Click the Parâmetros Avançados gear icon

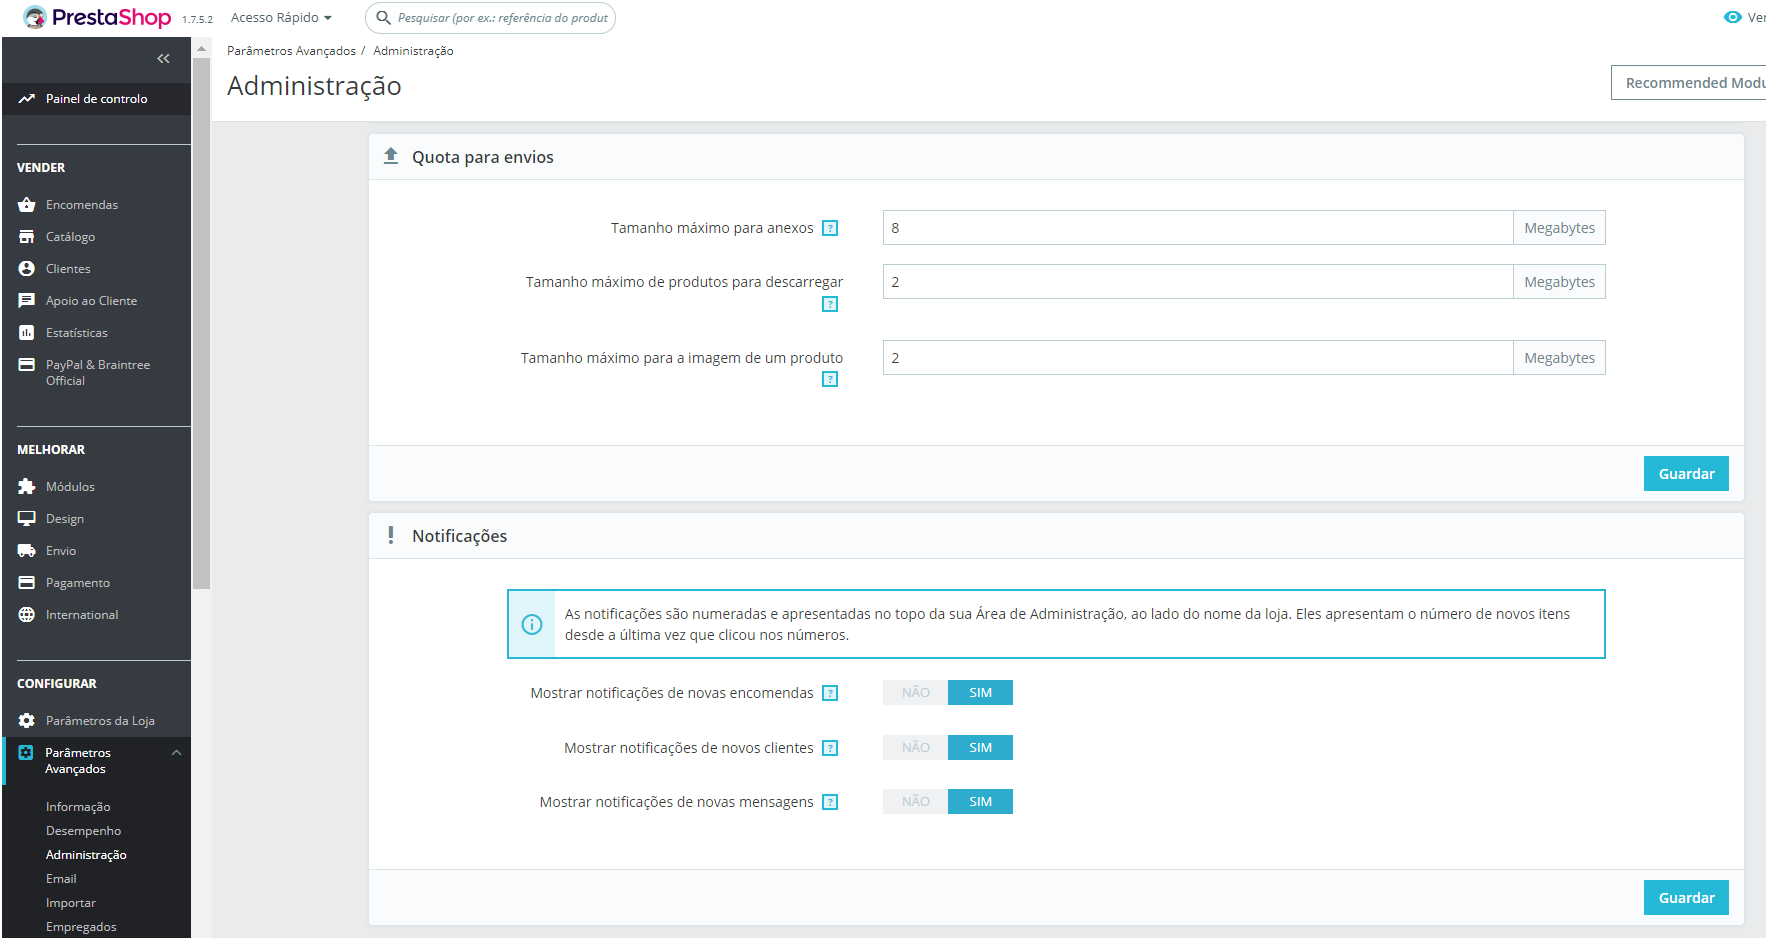26,753
